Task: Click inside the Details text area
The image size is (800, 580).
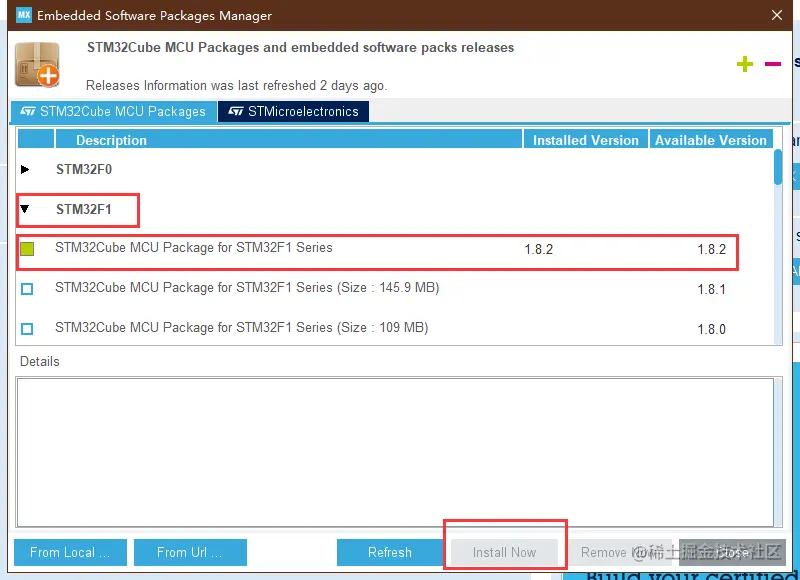Action: pos(395,452)
